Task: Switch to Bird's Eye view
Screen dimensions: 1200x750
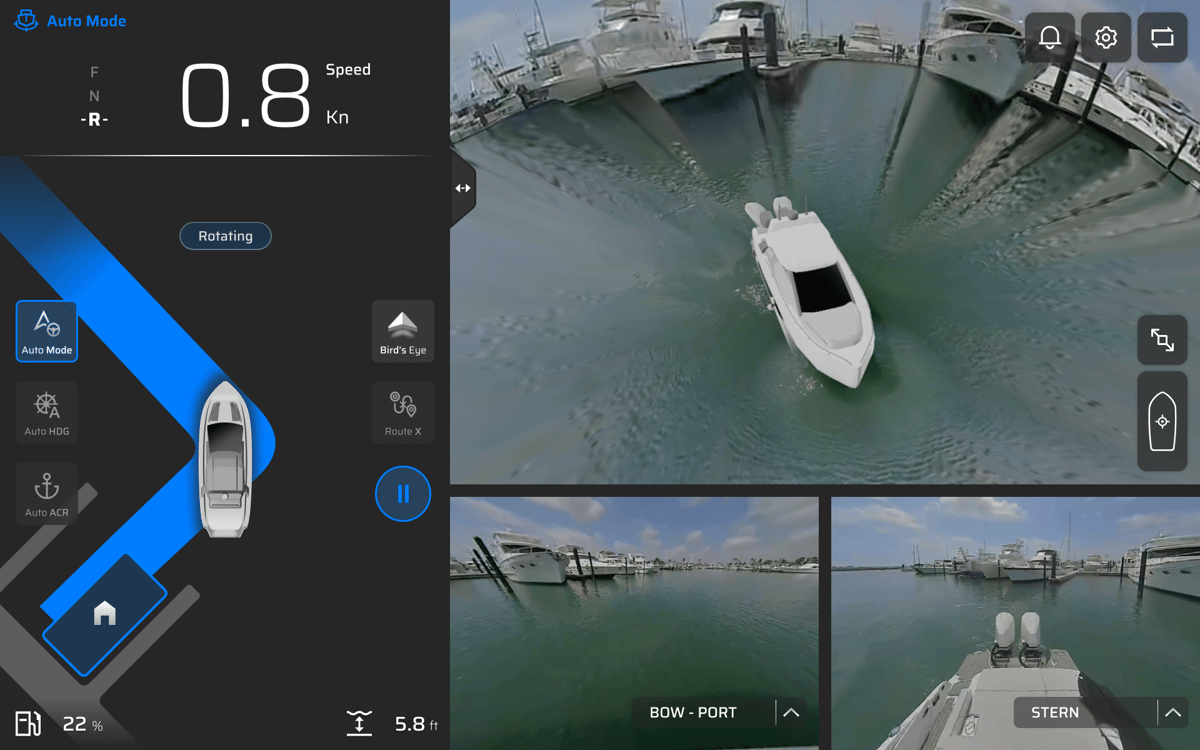Action: pyautogui.click(x=403, y=331)
